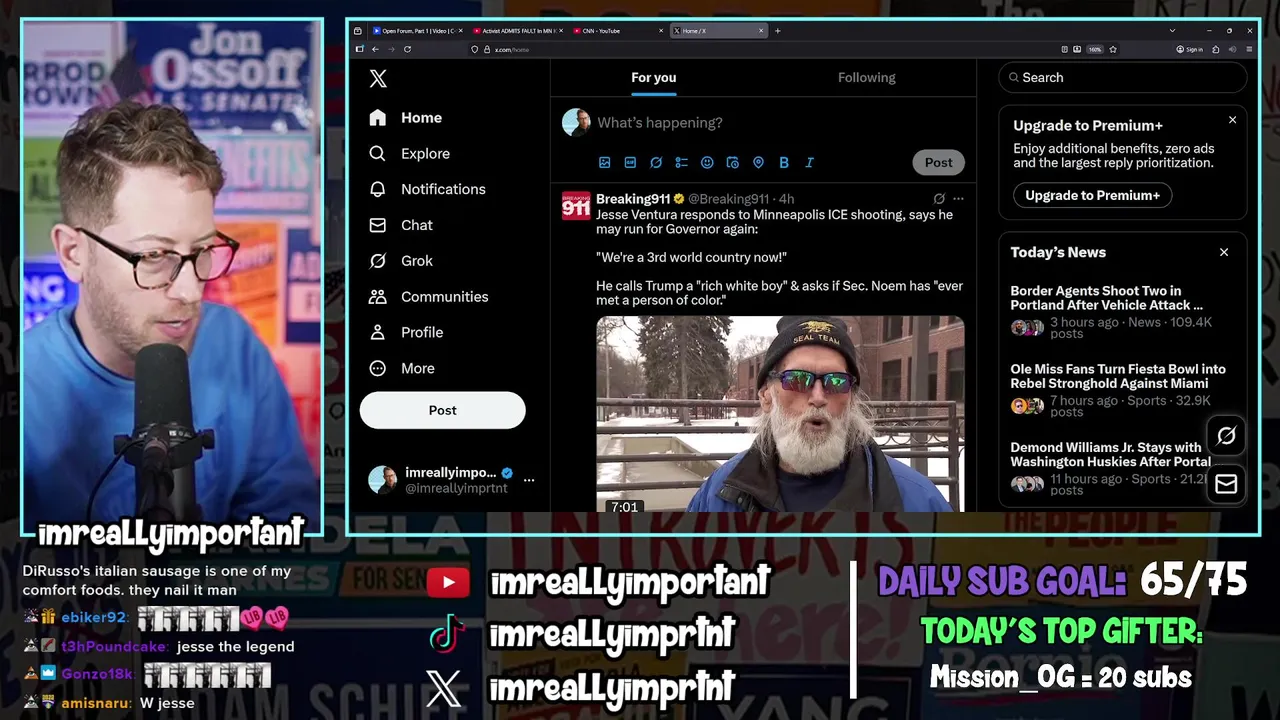Screen dimensions: 1280x720
Task: Open the Explore page
Action: [410, 154]
